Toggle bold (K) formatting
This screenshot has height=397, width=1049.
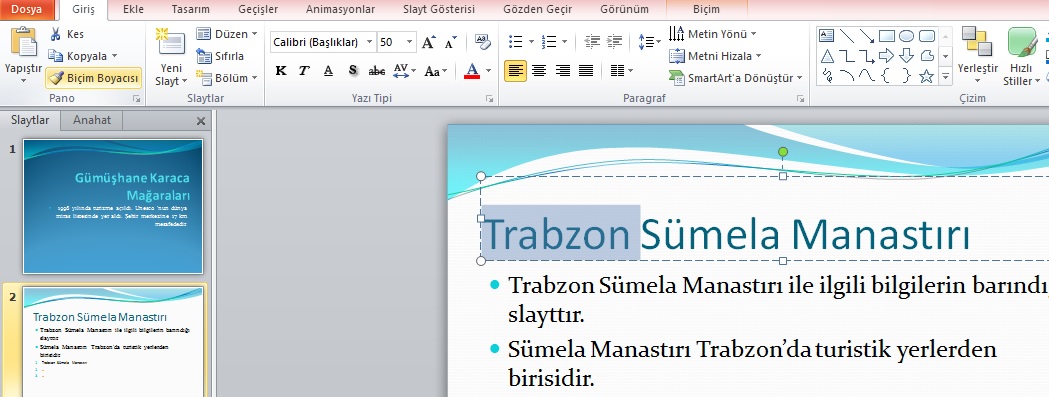click(x=281, y=70)
